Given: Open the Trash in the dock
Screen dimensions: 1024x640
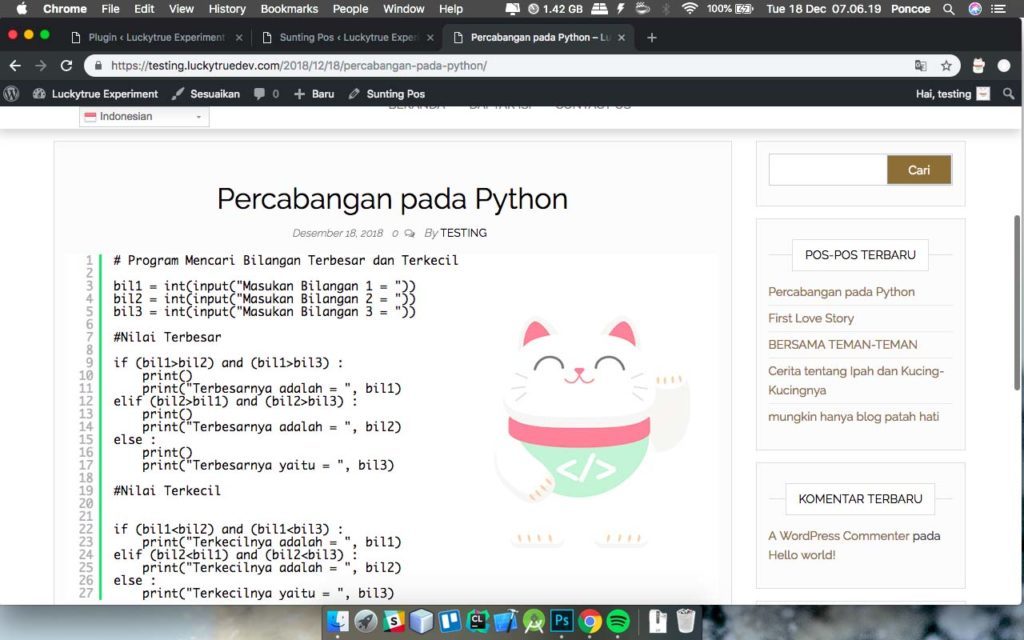Looking at the screenshot, I should point(685,621).
